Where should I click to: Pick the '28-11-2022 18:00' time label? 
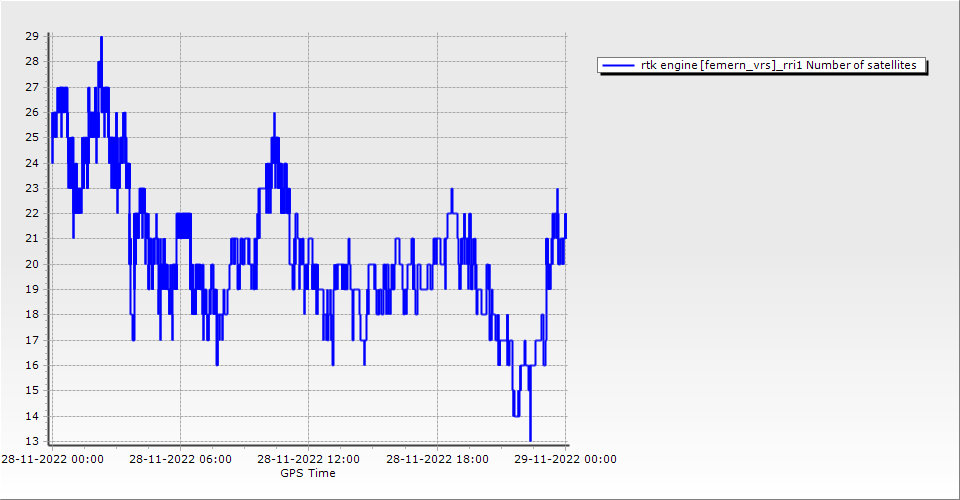coord(437,460)
